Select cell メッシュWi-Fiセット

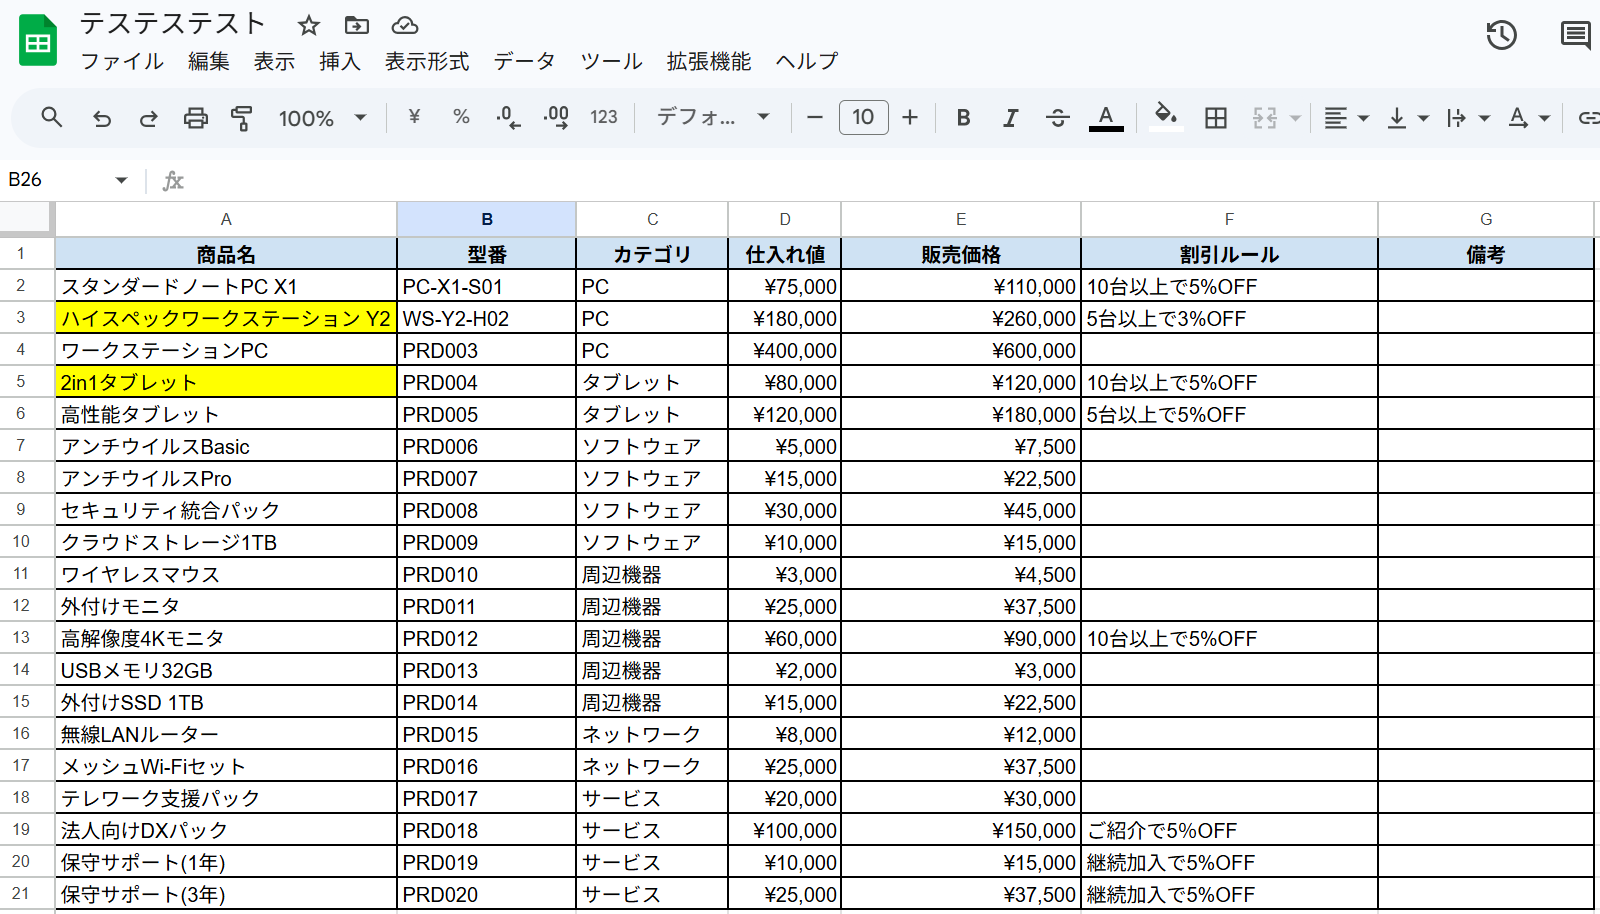(x=226, y=766)
